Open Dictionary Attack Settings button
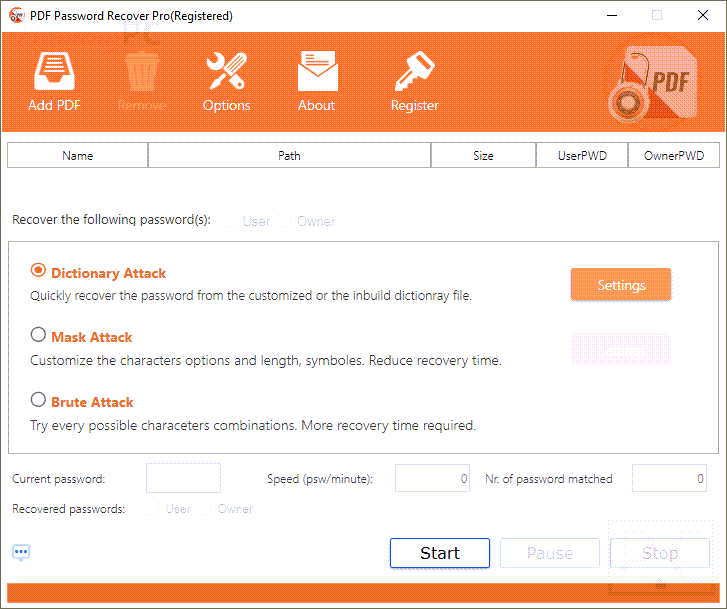Image resolution: width=727 pixels, height=609 pixels. pos(621,285)
